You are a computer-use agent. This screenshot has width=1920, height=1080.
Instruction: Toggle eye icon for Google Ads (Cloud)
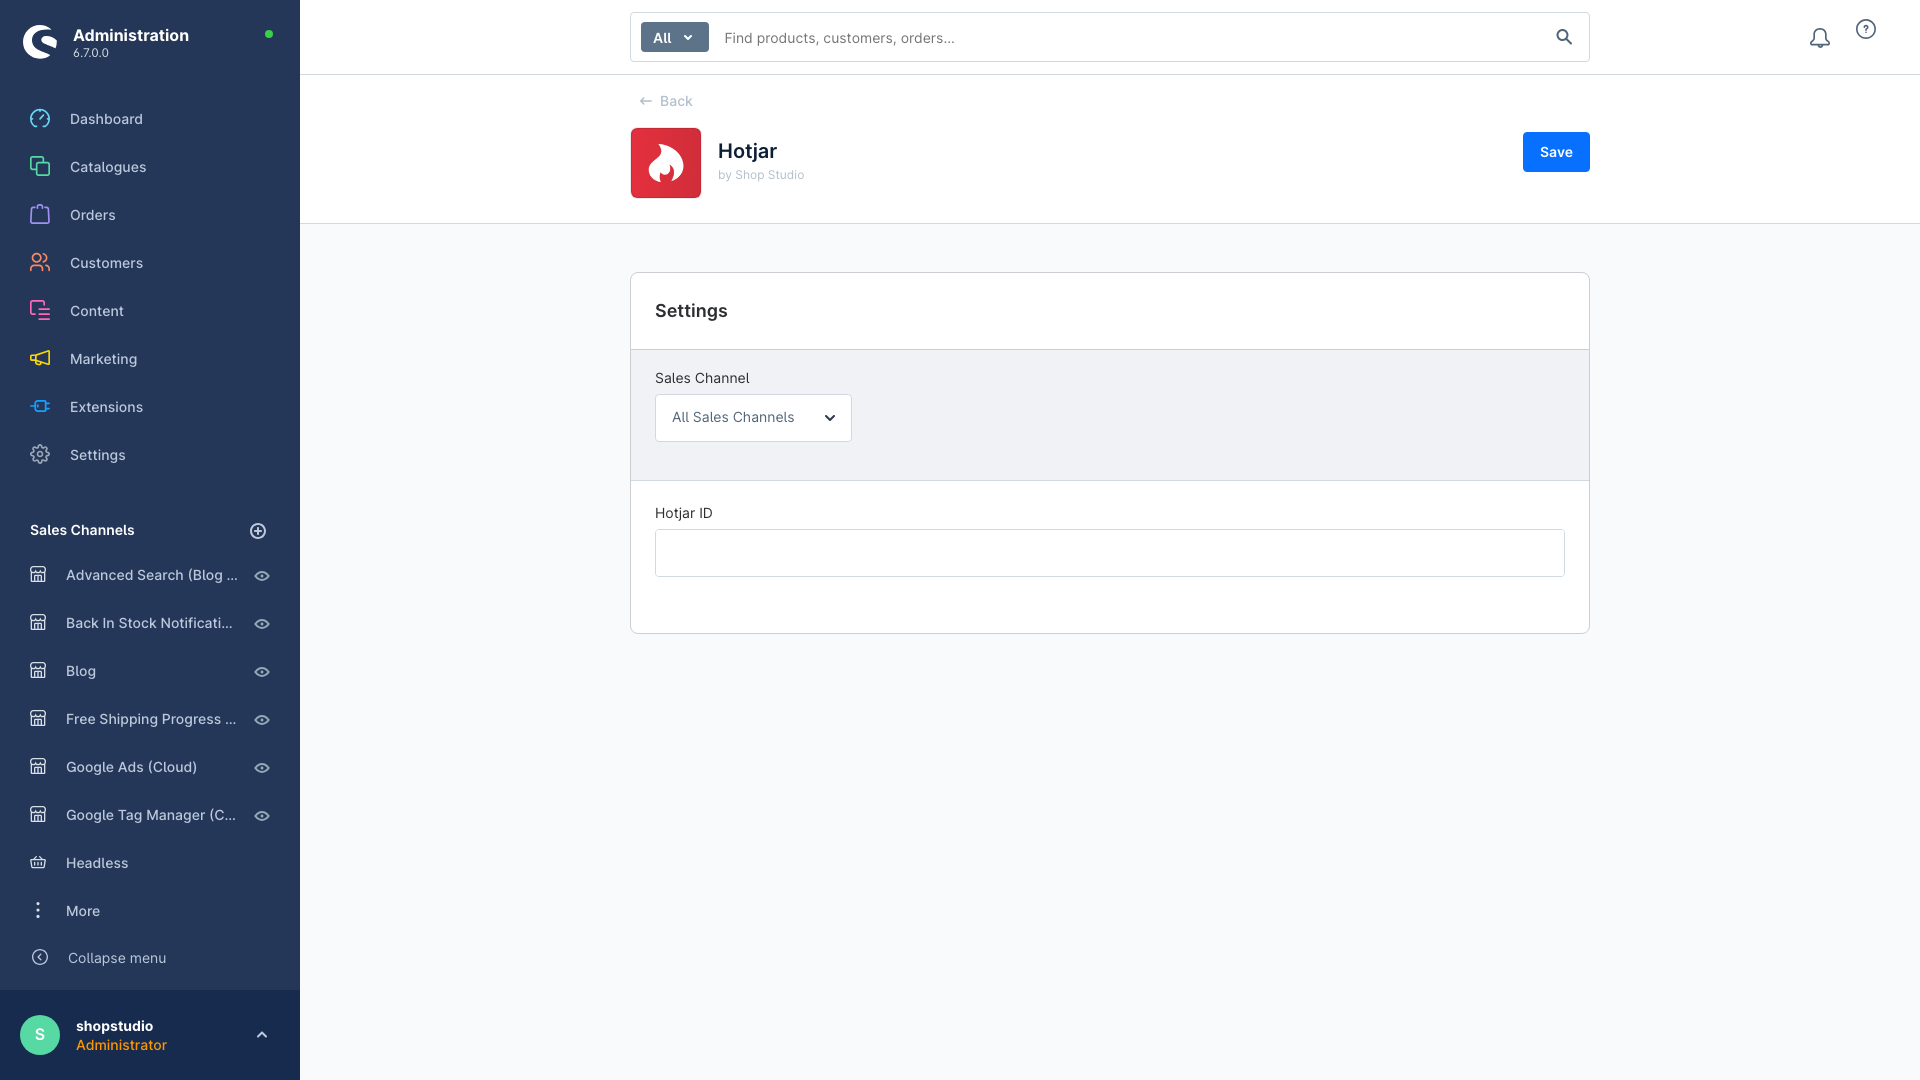point(262,768)
